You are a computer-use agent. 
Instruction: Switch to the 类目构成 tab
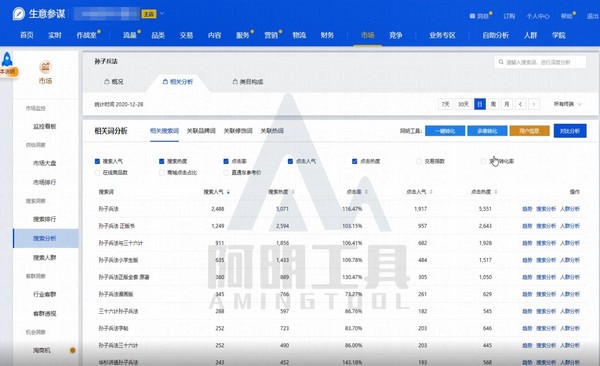(248, 82)
